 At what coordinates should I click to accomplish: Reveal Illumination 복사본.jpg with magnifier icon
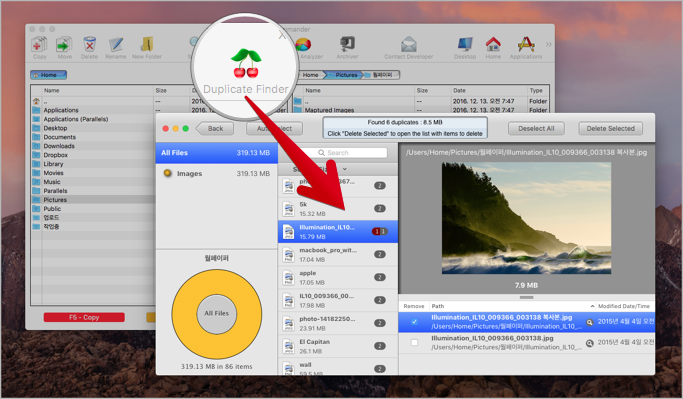pos(589,322)
